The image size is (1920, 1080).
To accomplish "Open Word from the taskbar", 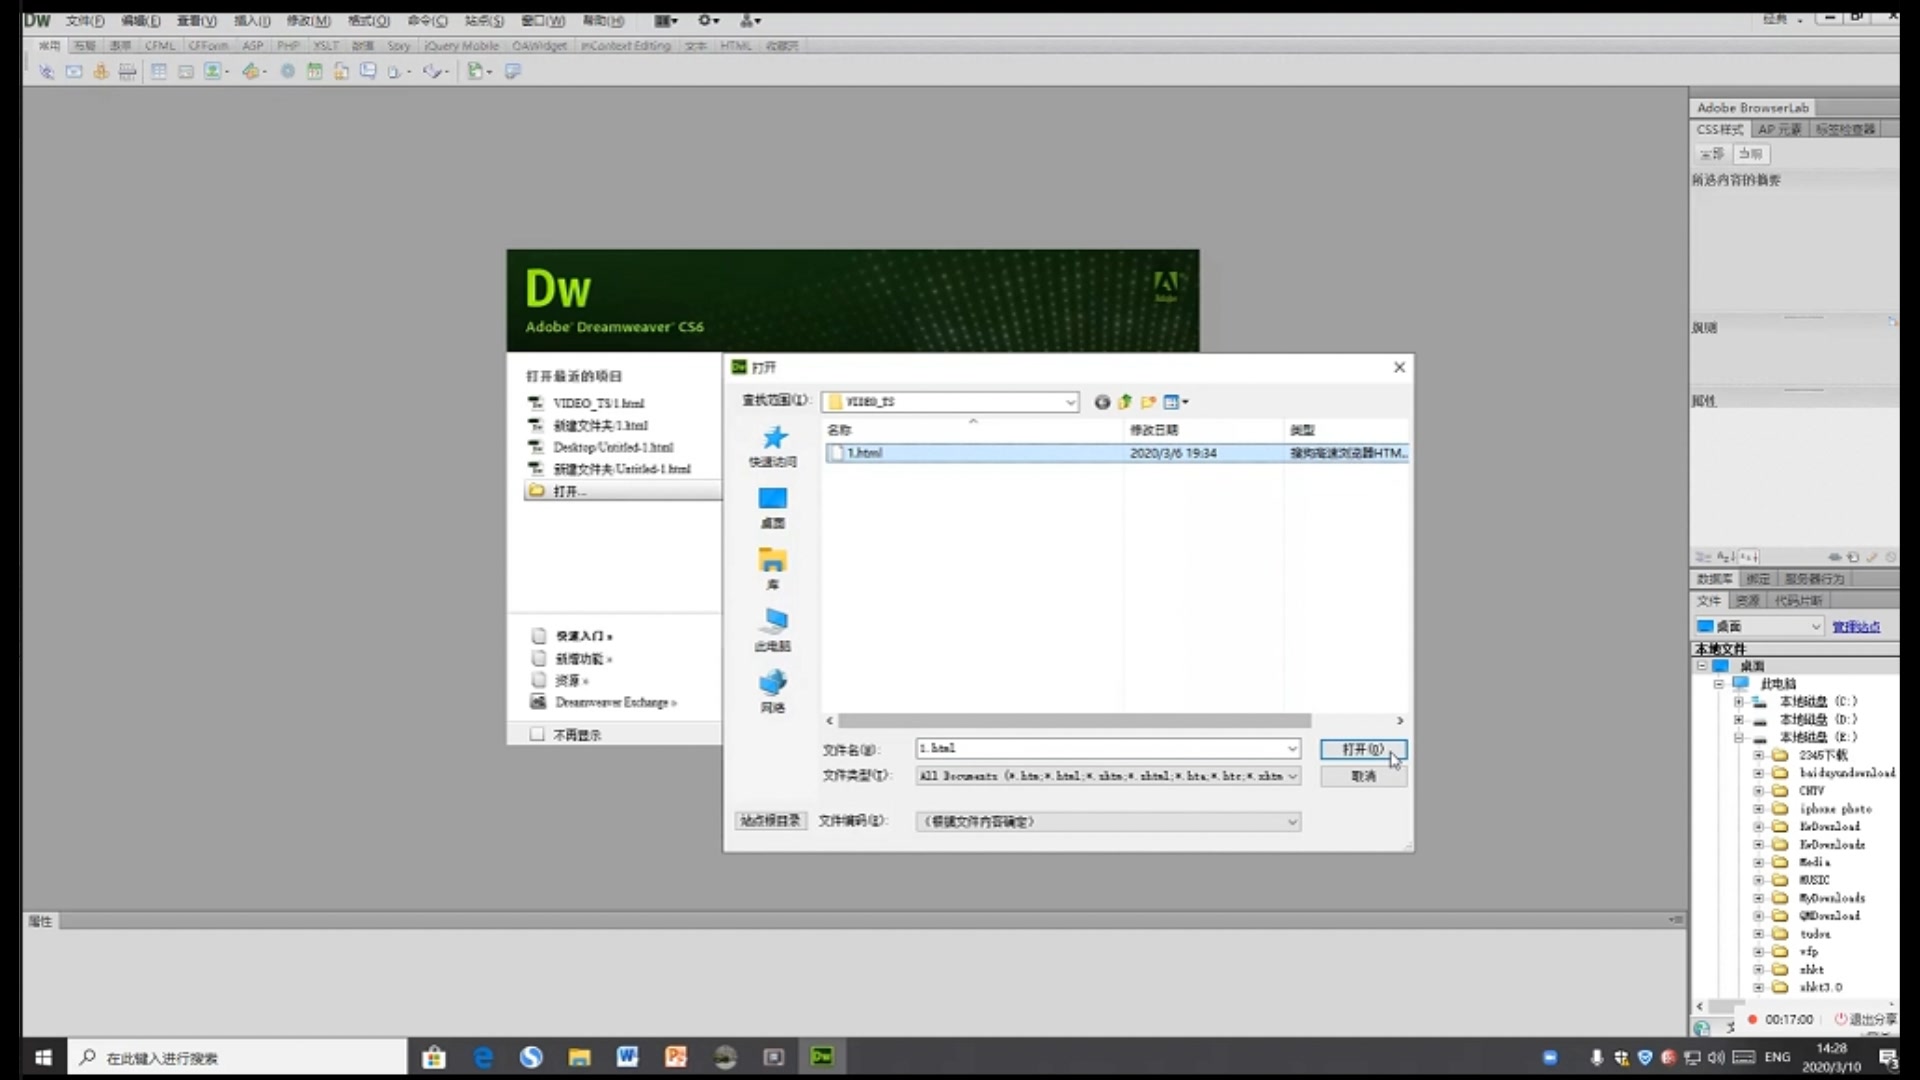I will [627, 1056].
